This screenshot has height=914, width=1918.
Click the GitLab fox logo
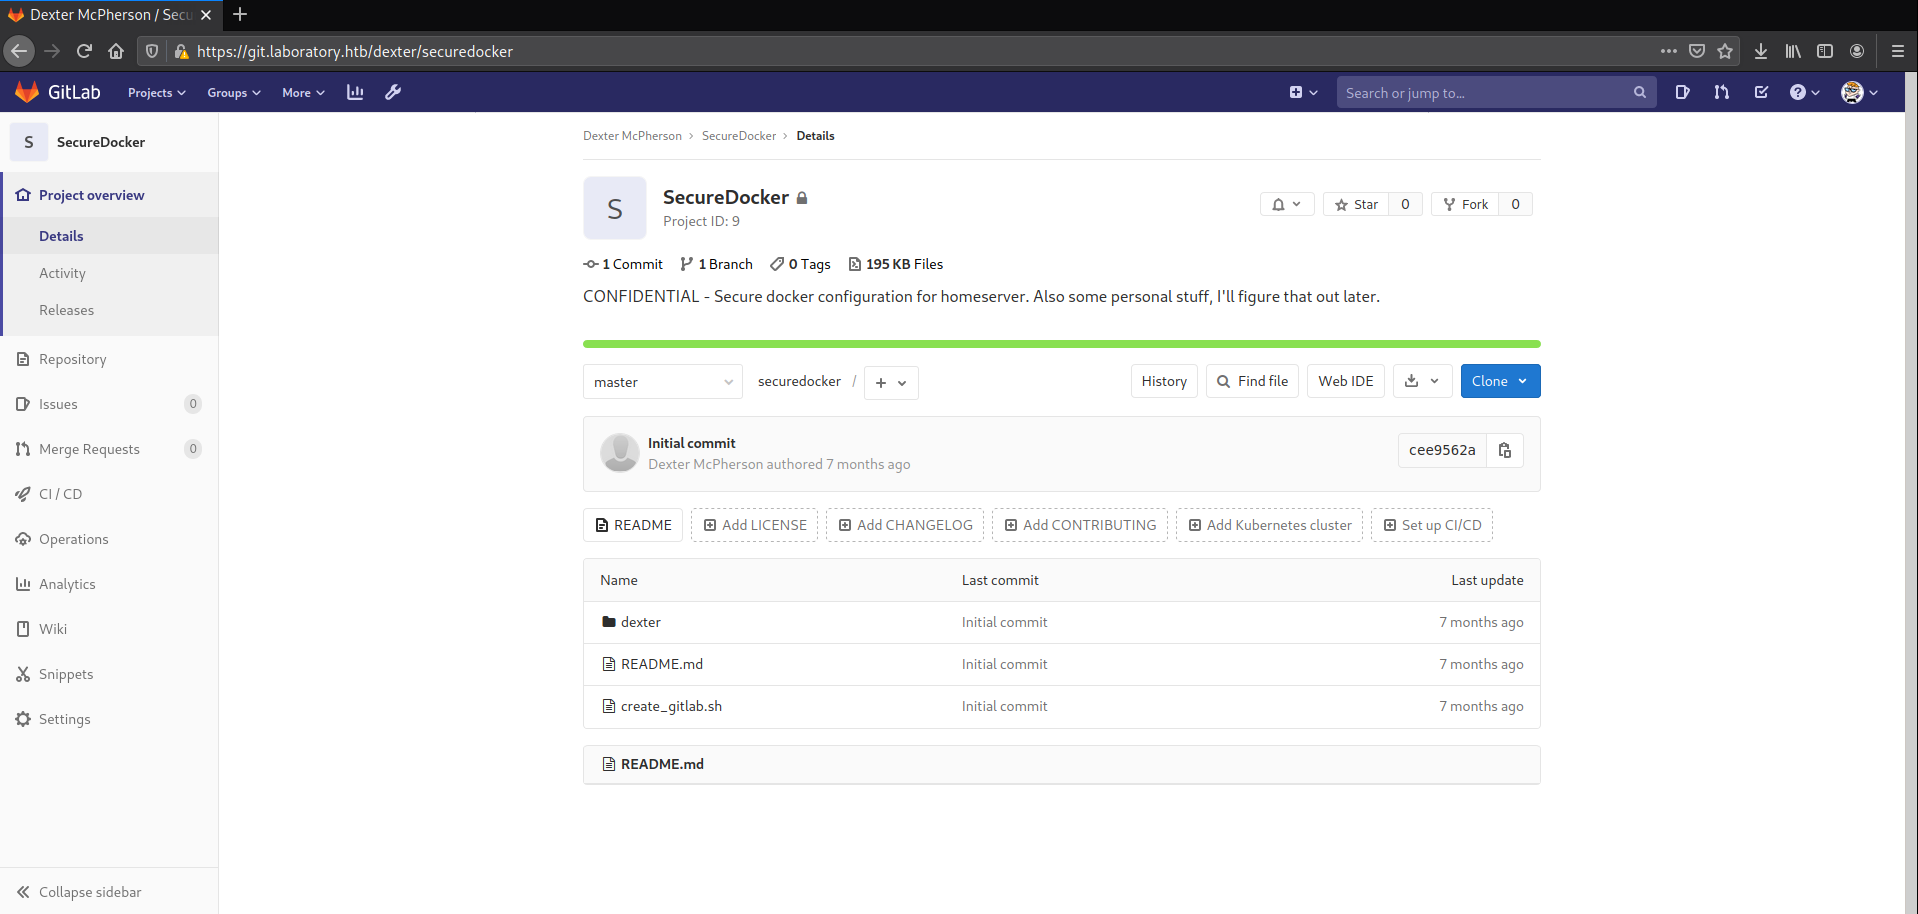pyautogui.click(x=27, y=92)
